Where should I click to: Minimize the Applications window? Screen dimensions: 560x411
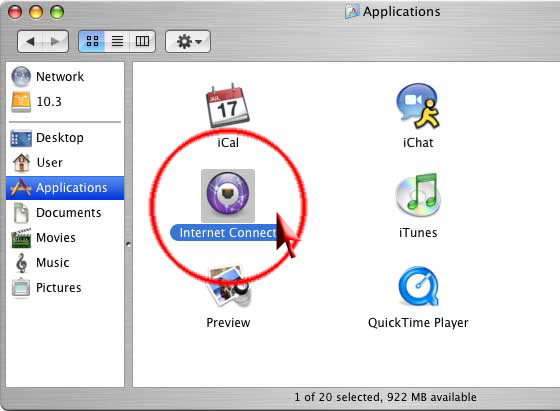[36, 12]
